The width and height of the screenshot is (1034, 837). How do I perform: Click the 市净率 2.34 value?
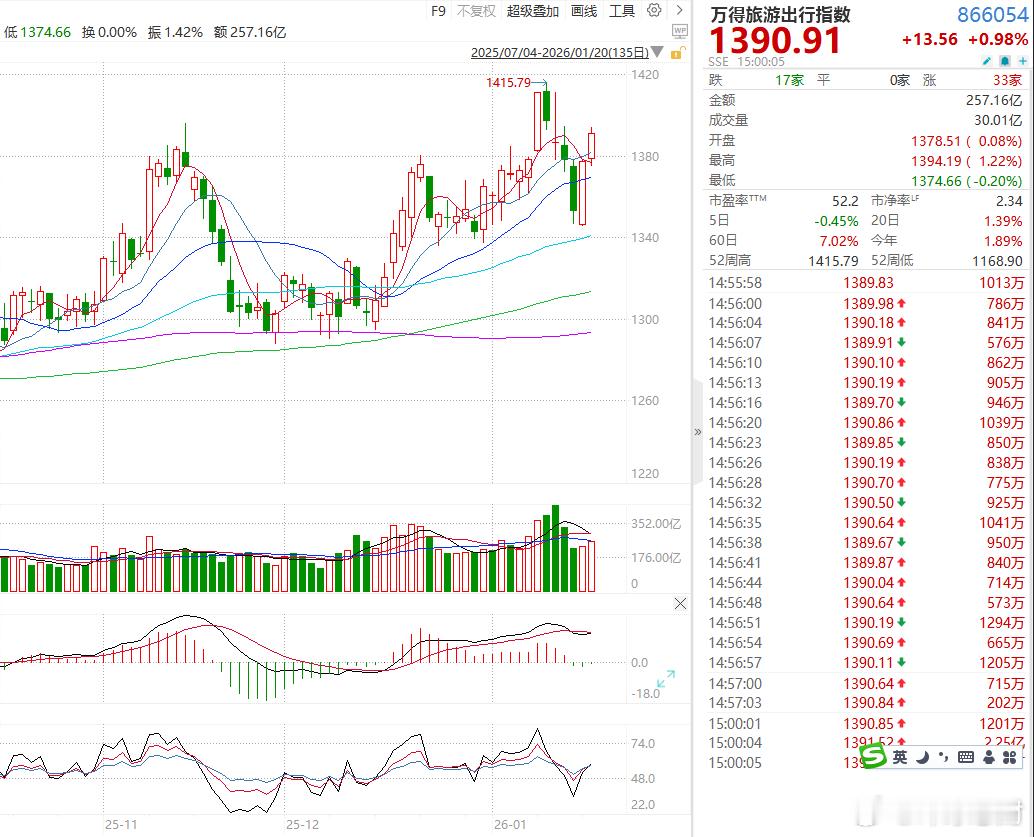point(1009,201)
